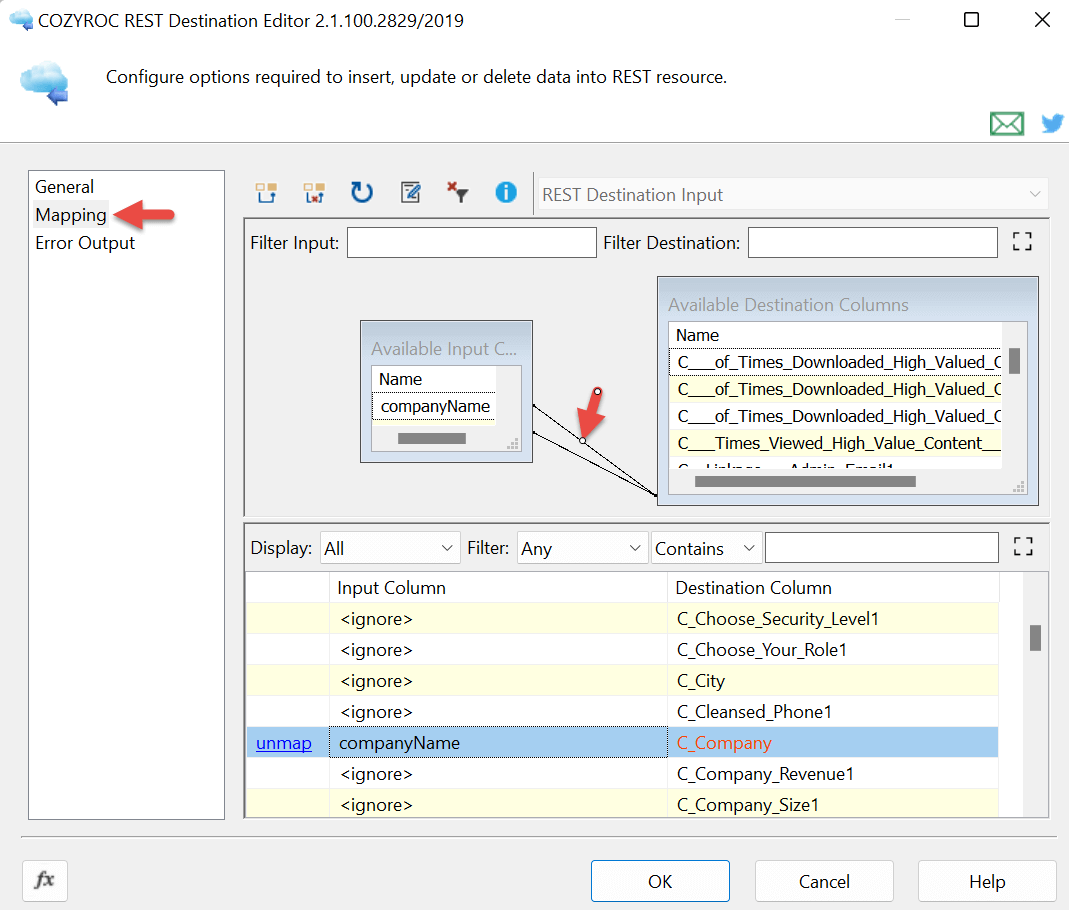Screen dimensions: 1069x910
Task: Click the clear filter funnel icon
Action: coord(457,192)
